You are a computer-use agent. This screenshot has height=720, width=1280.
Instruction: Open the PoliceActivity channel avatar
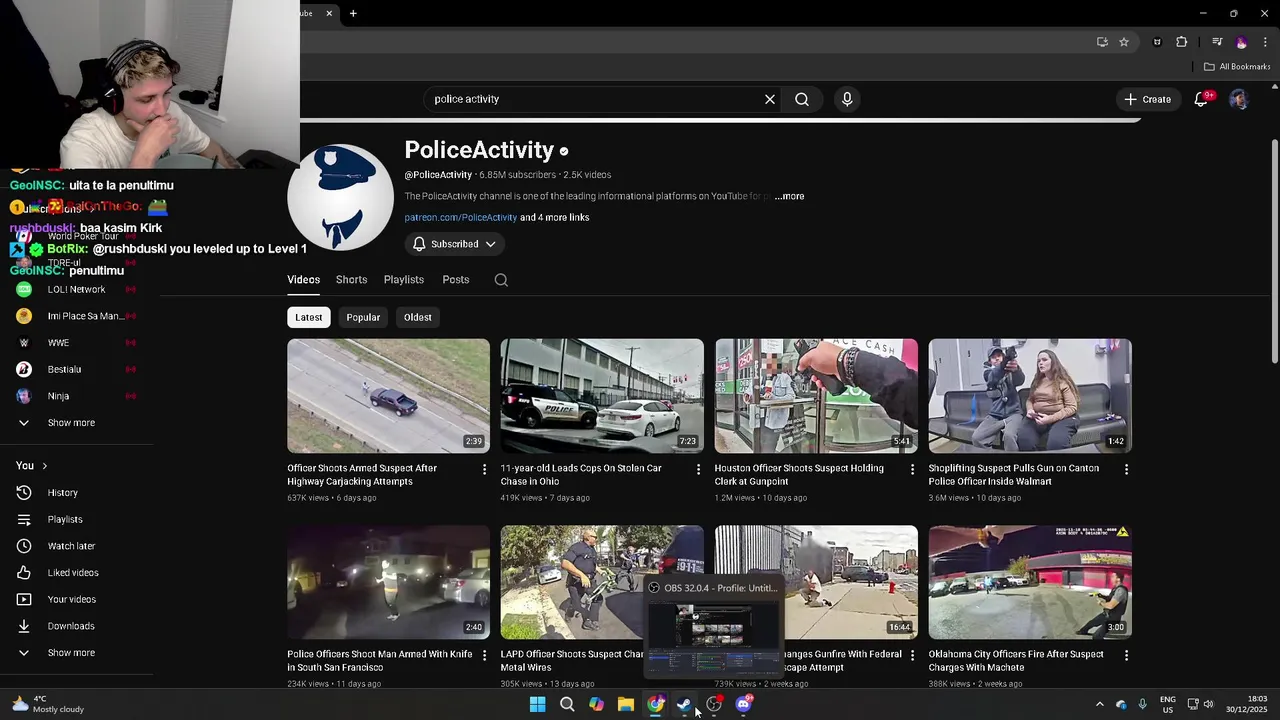(340, 197)
